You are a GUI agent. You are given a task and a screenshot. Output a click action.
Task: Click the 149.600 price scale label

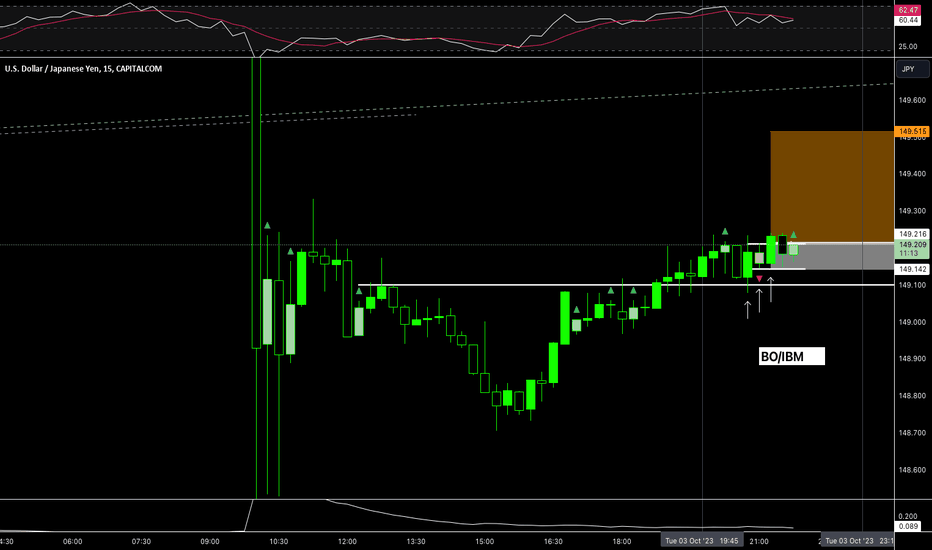(x=912, y=100)
